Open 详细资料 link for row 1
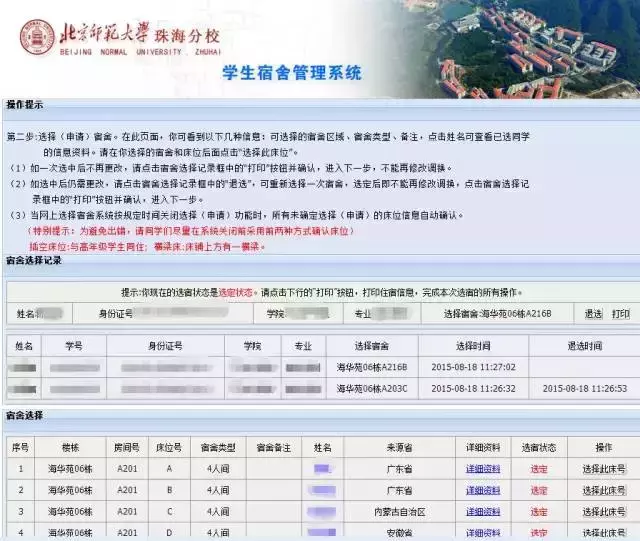This screenshot has width=640, height=541. [x=483, y=469]
